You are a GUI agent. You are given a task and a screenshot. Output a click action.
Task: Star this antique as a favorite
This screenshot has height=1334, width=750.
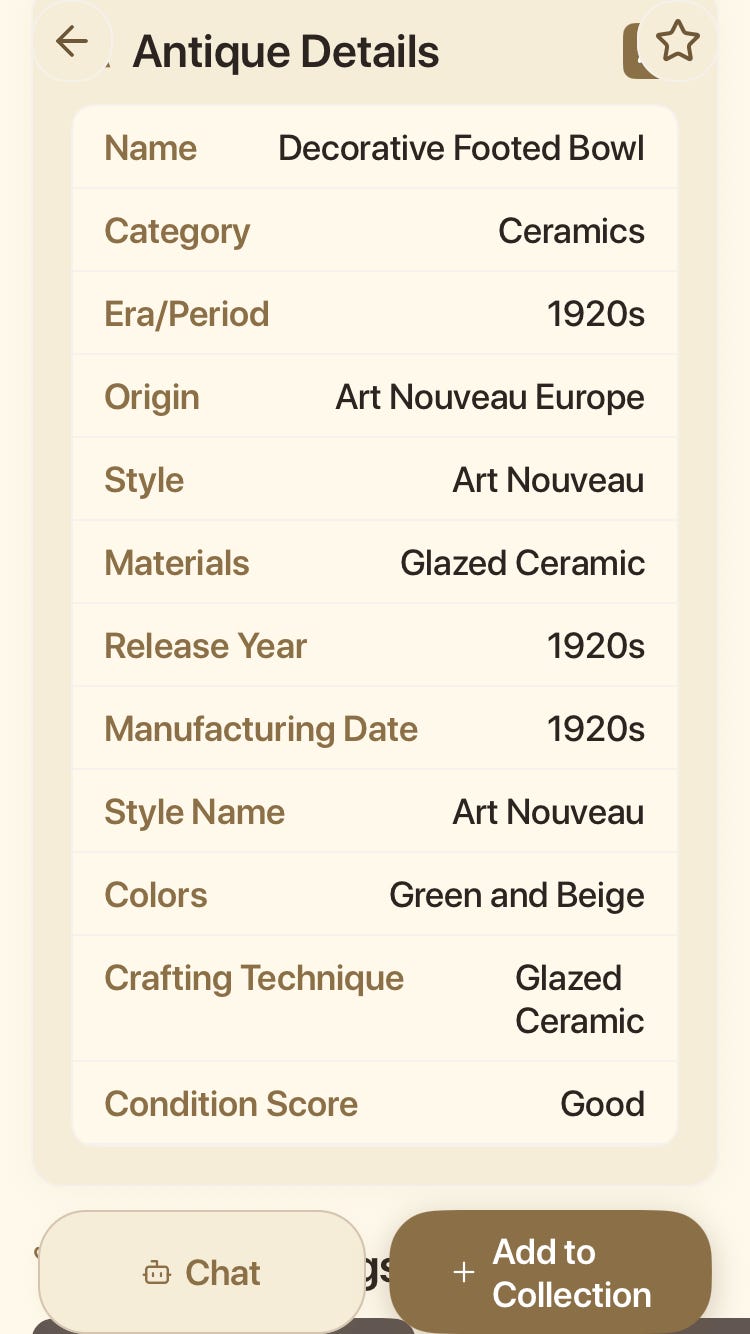coord(678,41)
